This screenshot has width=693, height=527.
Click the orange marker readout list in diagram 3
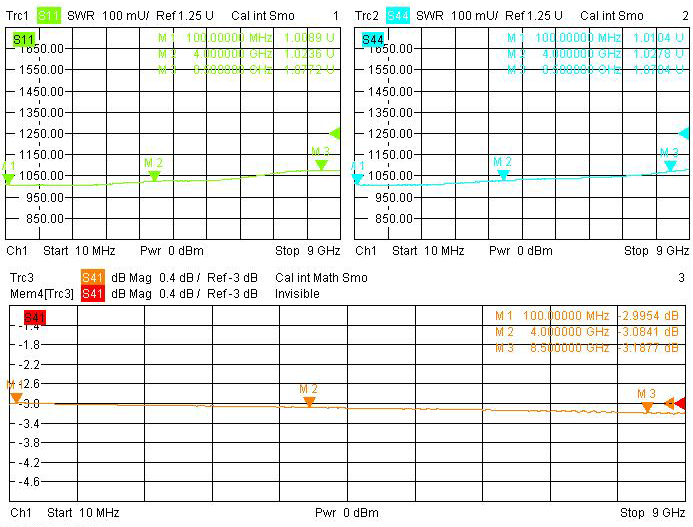pyautogui.click(x=586, y=333)
